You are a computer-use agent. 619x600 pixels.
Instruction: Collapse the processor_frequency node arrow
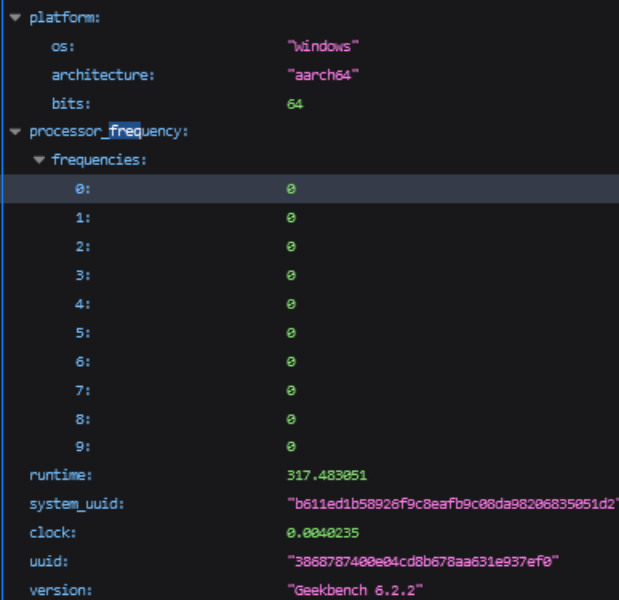(x=15, y=131)
